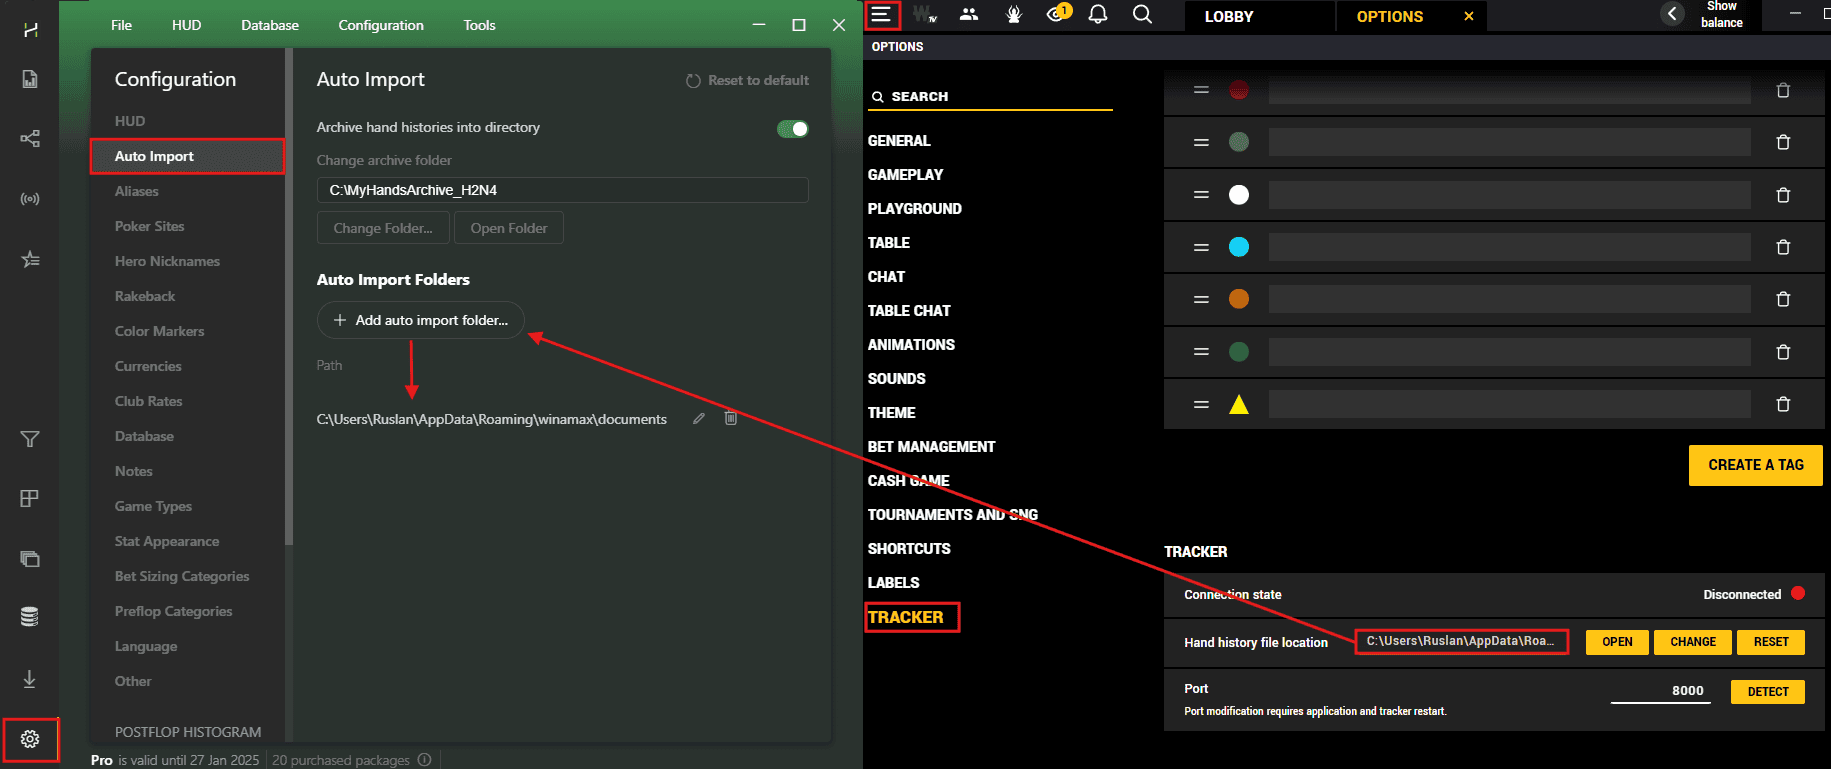Screen dimensions: 1831x769
Task: Open TRACKER options section
Action: pos(906,617)
